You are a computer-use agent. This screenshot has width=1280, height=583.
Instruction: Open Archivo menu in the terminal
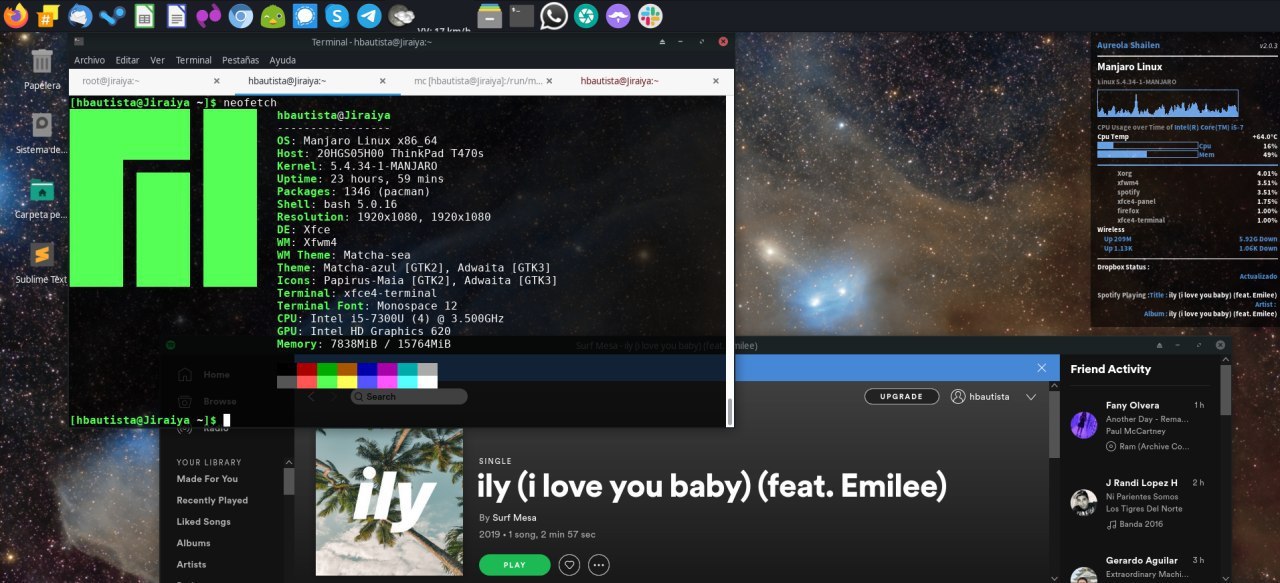[x=89, y=60]
